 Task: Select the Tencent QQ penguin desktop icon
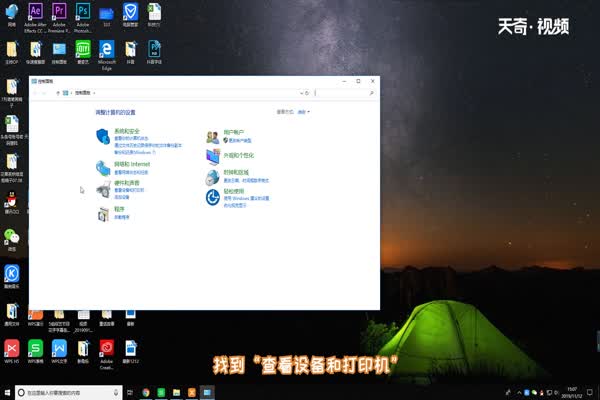12,203
